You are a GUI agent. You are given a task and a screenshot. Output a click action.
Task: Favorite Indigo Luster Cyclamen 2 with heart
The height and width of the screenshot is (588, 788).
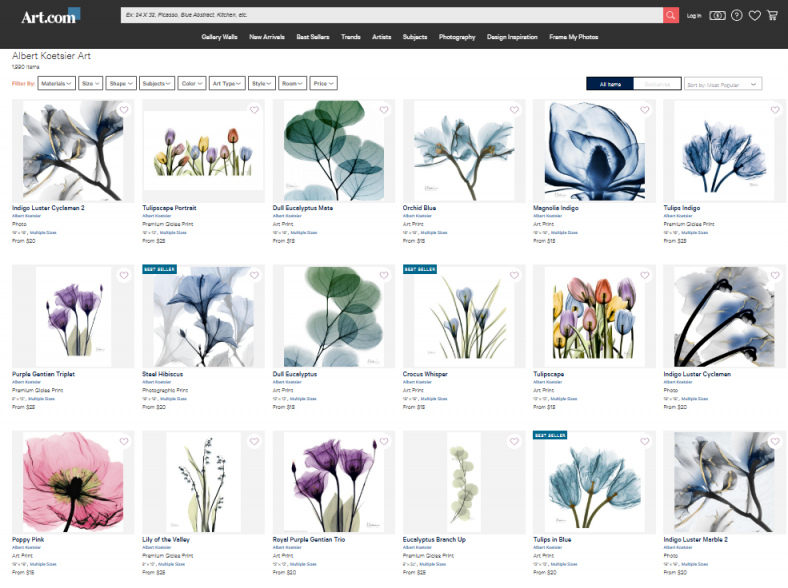[x=124, y=110]
